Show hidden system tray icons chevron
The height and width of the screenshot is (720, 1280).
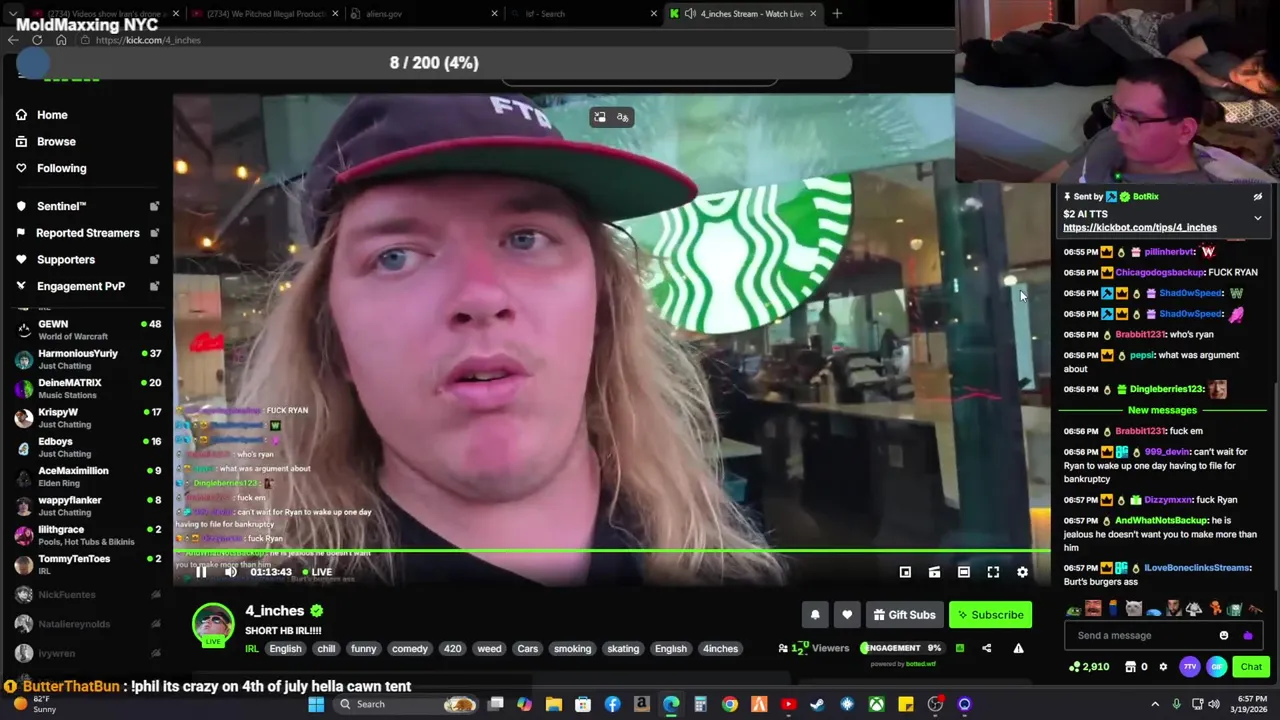point(1155,704)
